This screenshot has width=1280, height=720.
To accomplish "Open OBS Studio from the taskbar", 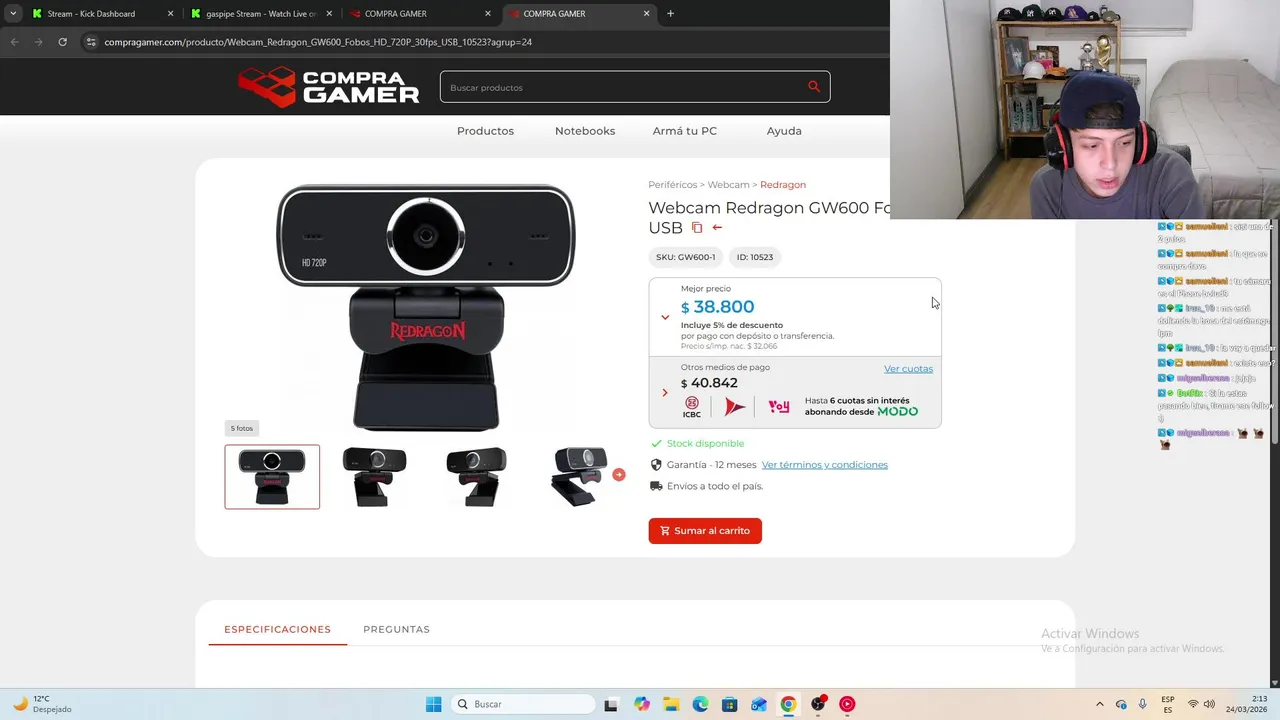I will click(818, 704).
